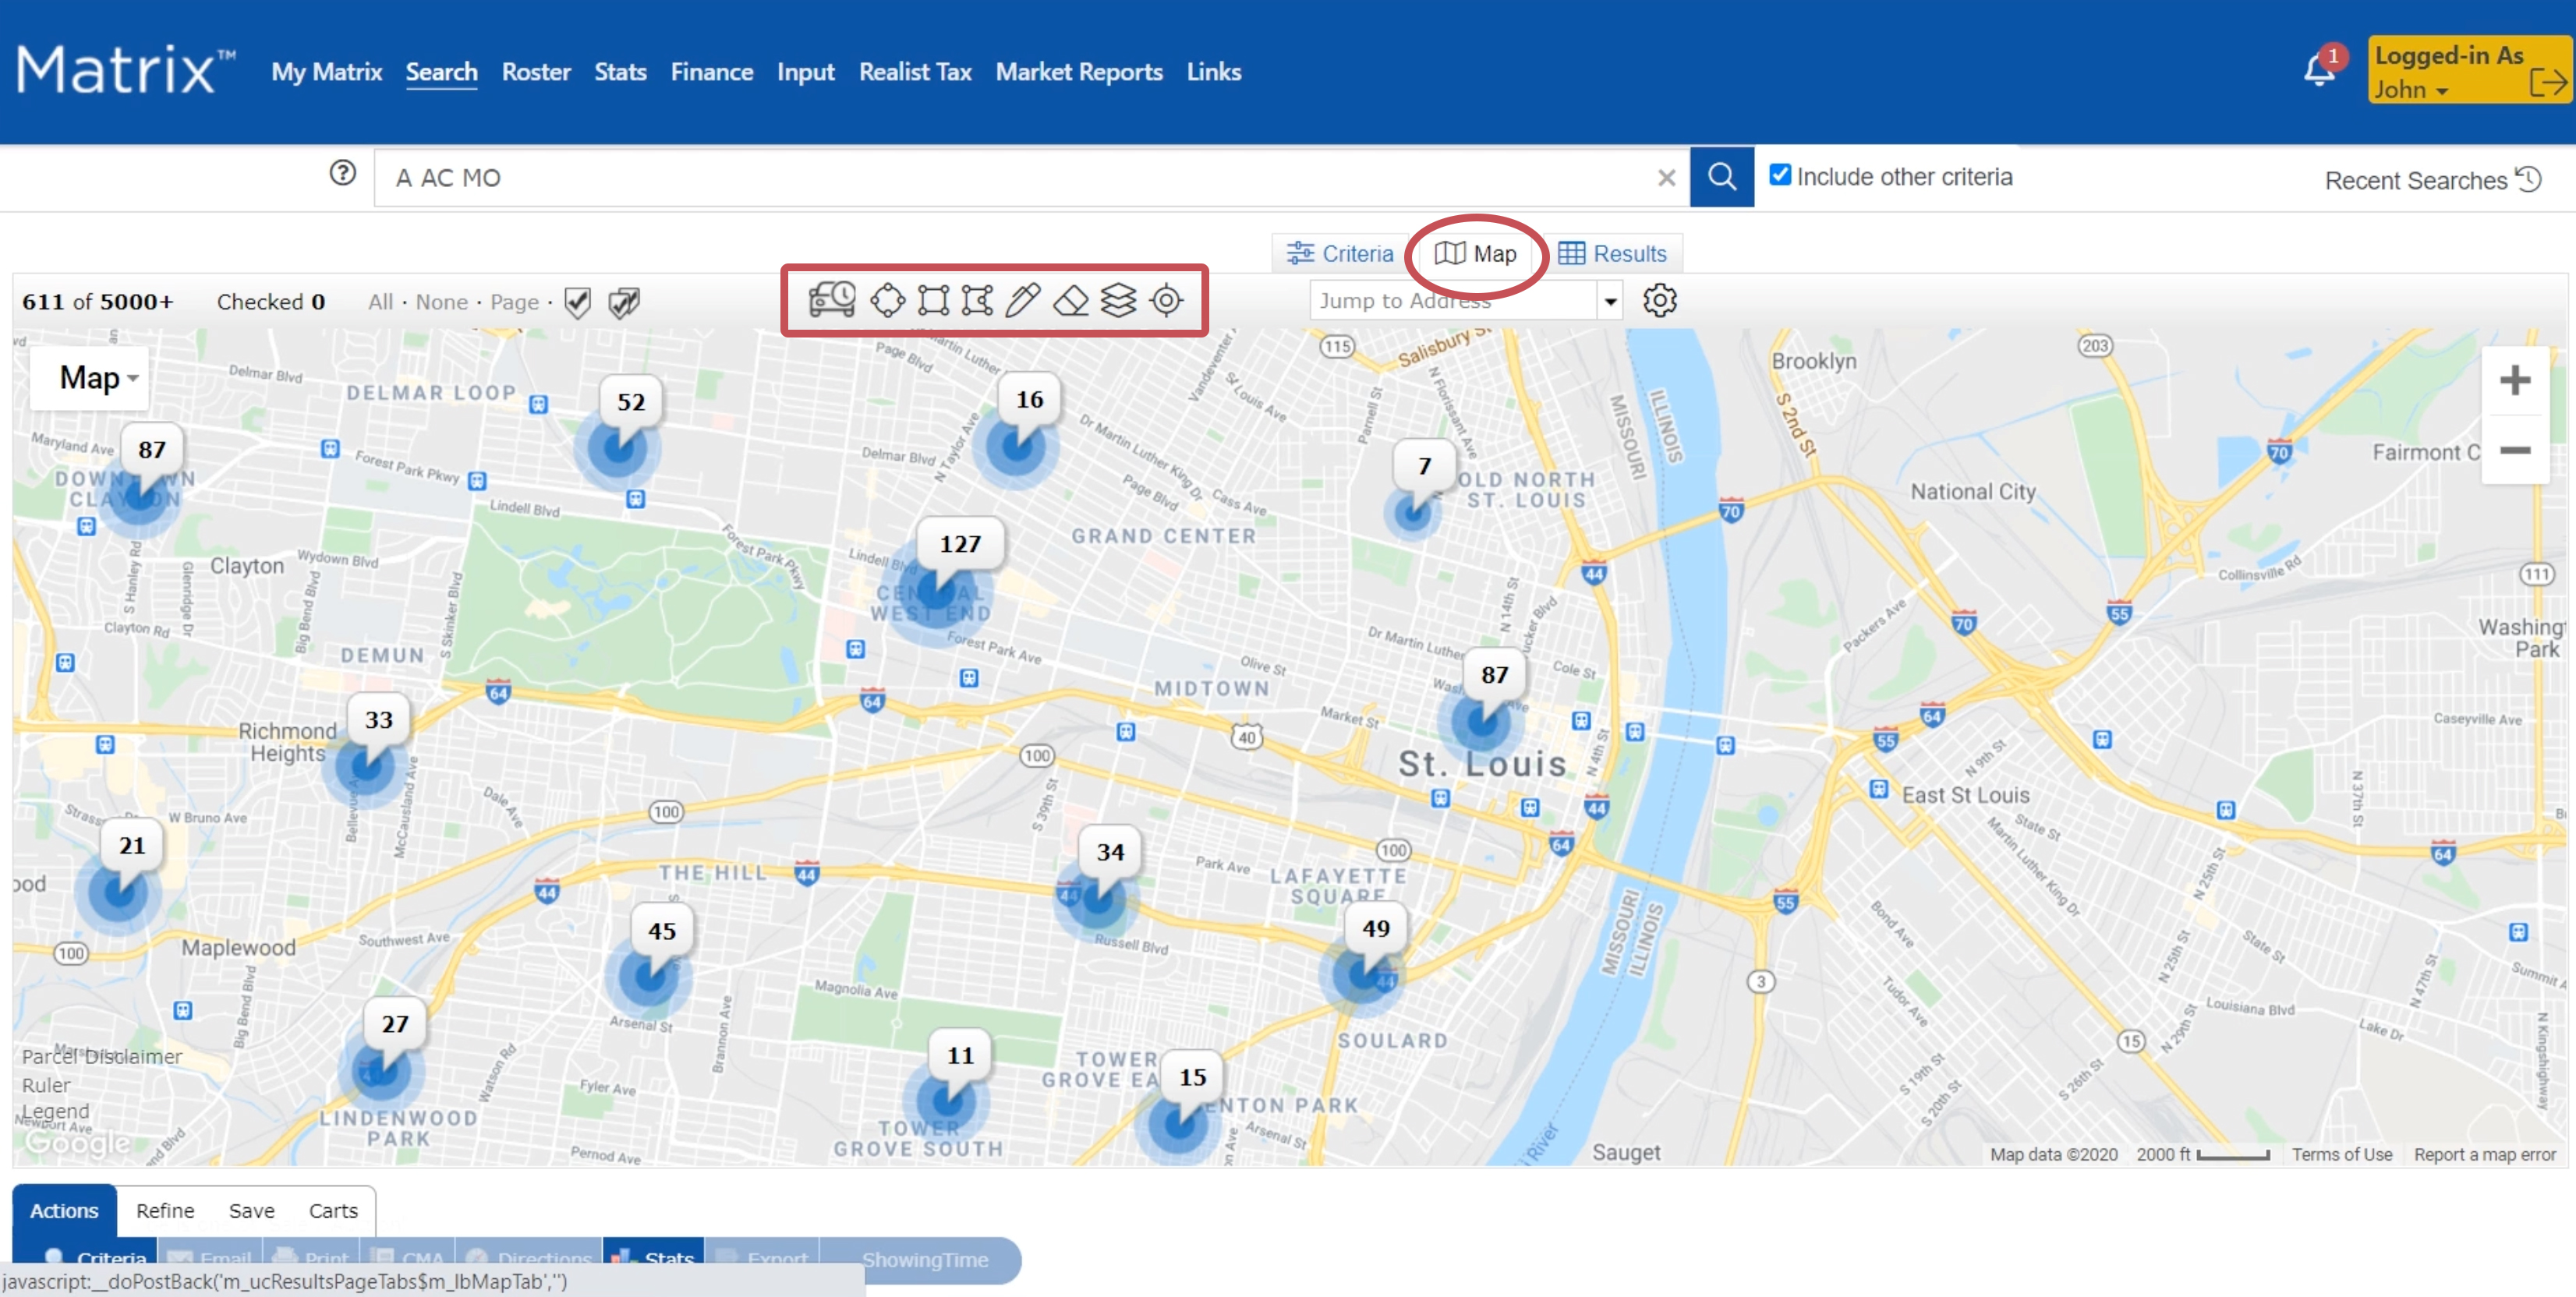Switch to the Results tab

1613,254
